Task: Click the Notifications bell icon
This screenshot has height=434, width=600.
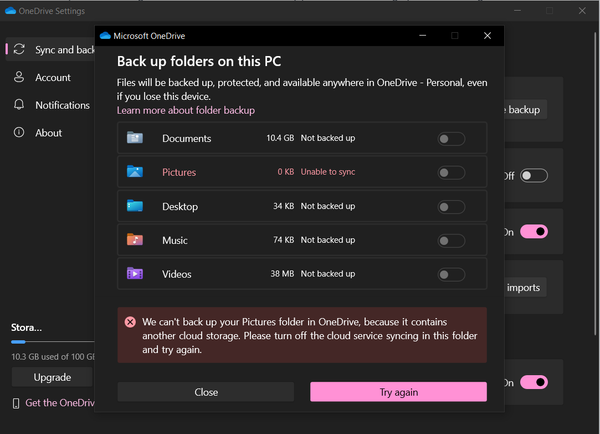Action: [x=19, y=104]
